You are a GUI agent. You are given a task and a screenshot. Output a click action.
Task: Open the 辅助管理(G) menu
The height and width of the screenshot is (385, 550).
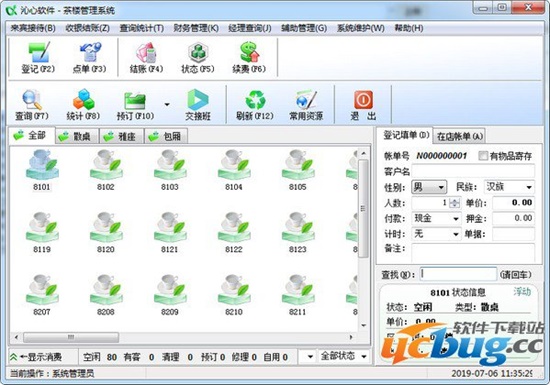tap(304, 28)
